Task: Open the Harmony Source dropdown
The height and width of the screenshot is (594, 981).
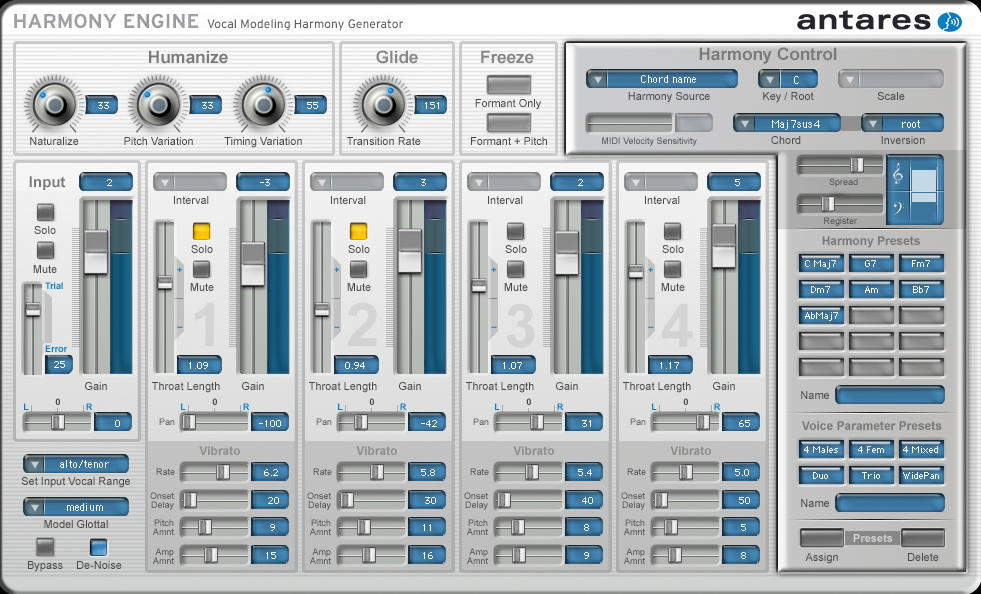Action: pyautogui.click(x=661, y=79)
